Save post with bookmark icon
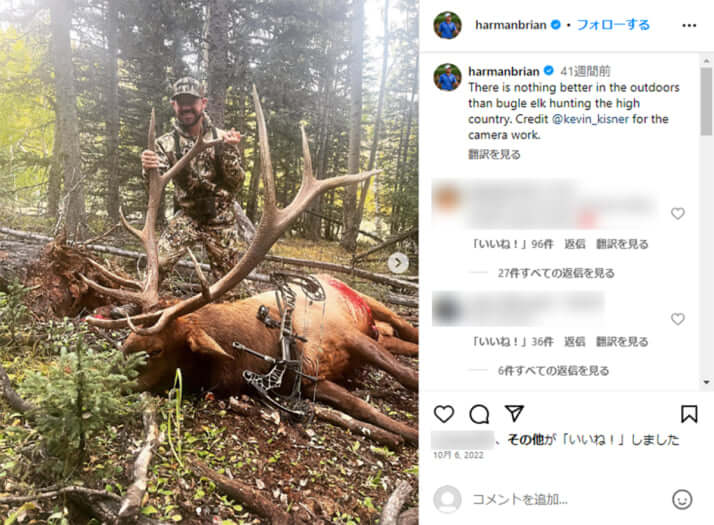 point(689,414)
